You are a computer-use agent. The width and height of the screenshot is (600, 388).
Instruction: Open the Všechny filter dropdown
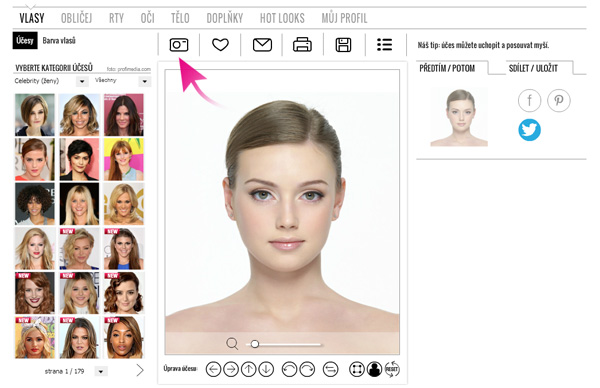[x=145, y=81]
